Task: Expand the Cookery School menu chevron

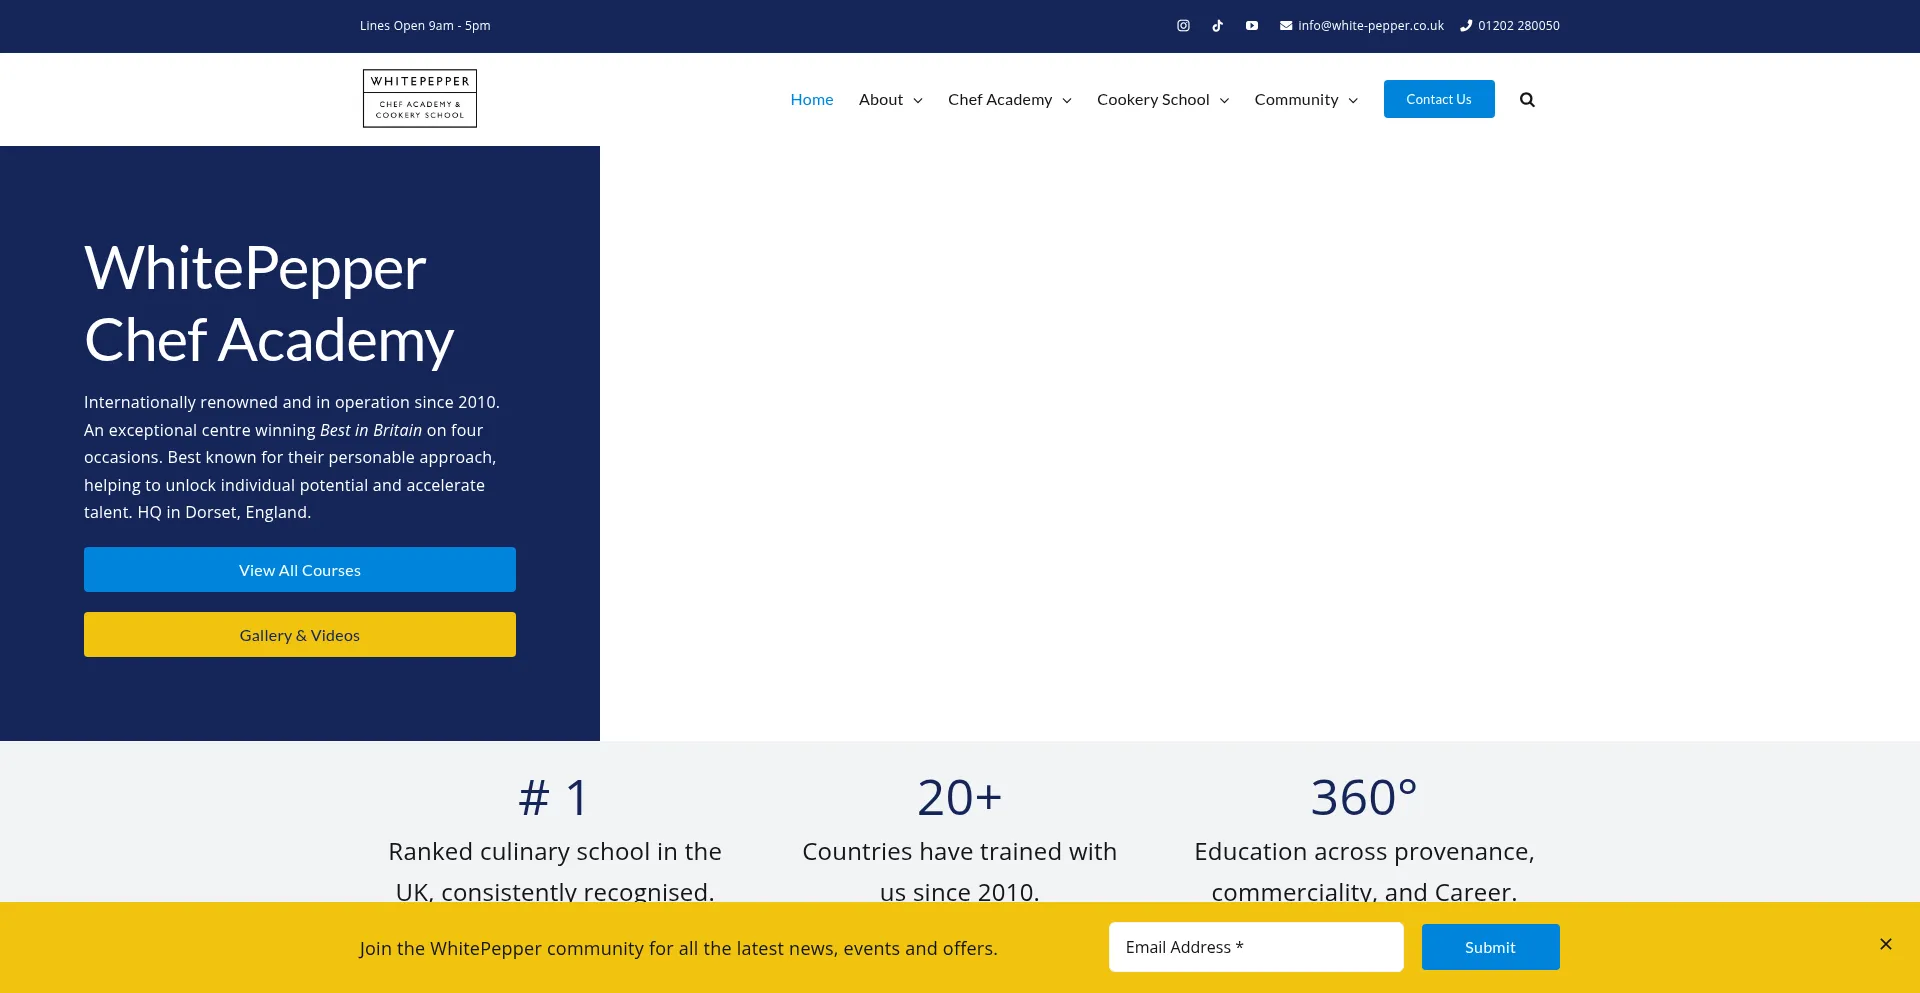Action: click(1224, 100)
